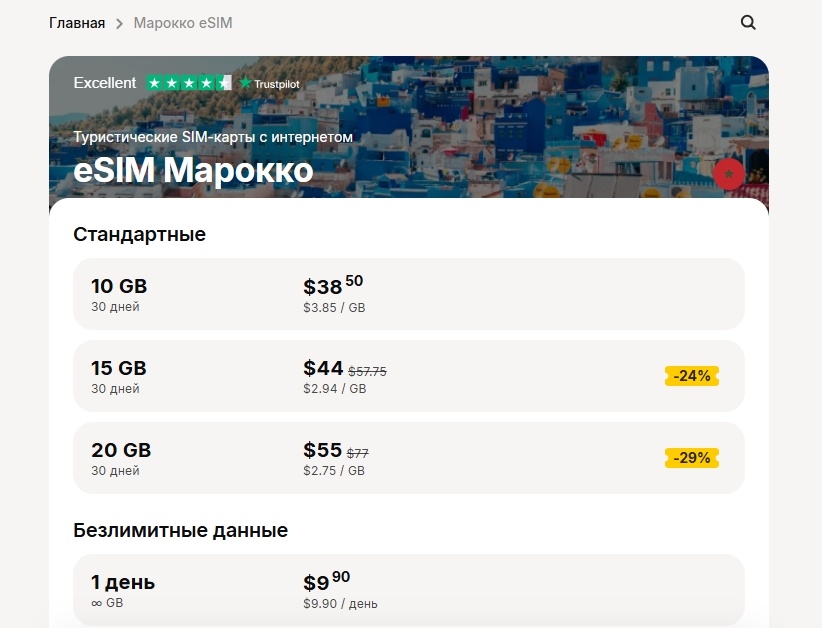
Task: Click the breadcrumb chevron separator
Action: coord(119,22)
